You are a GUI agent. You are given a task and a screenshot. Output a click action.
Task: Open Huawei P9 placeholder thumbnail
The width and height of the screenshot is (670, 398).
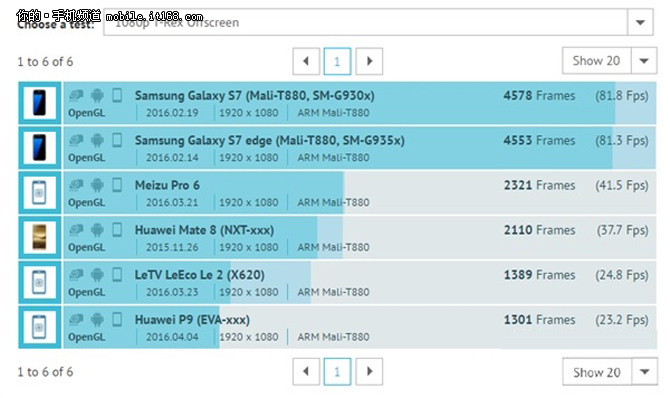point(39,327)
